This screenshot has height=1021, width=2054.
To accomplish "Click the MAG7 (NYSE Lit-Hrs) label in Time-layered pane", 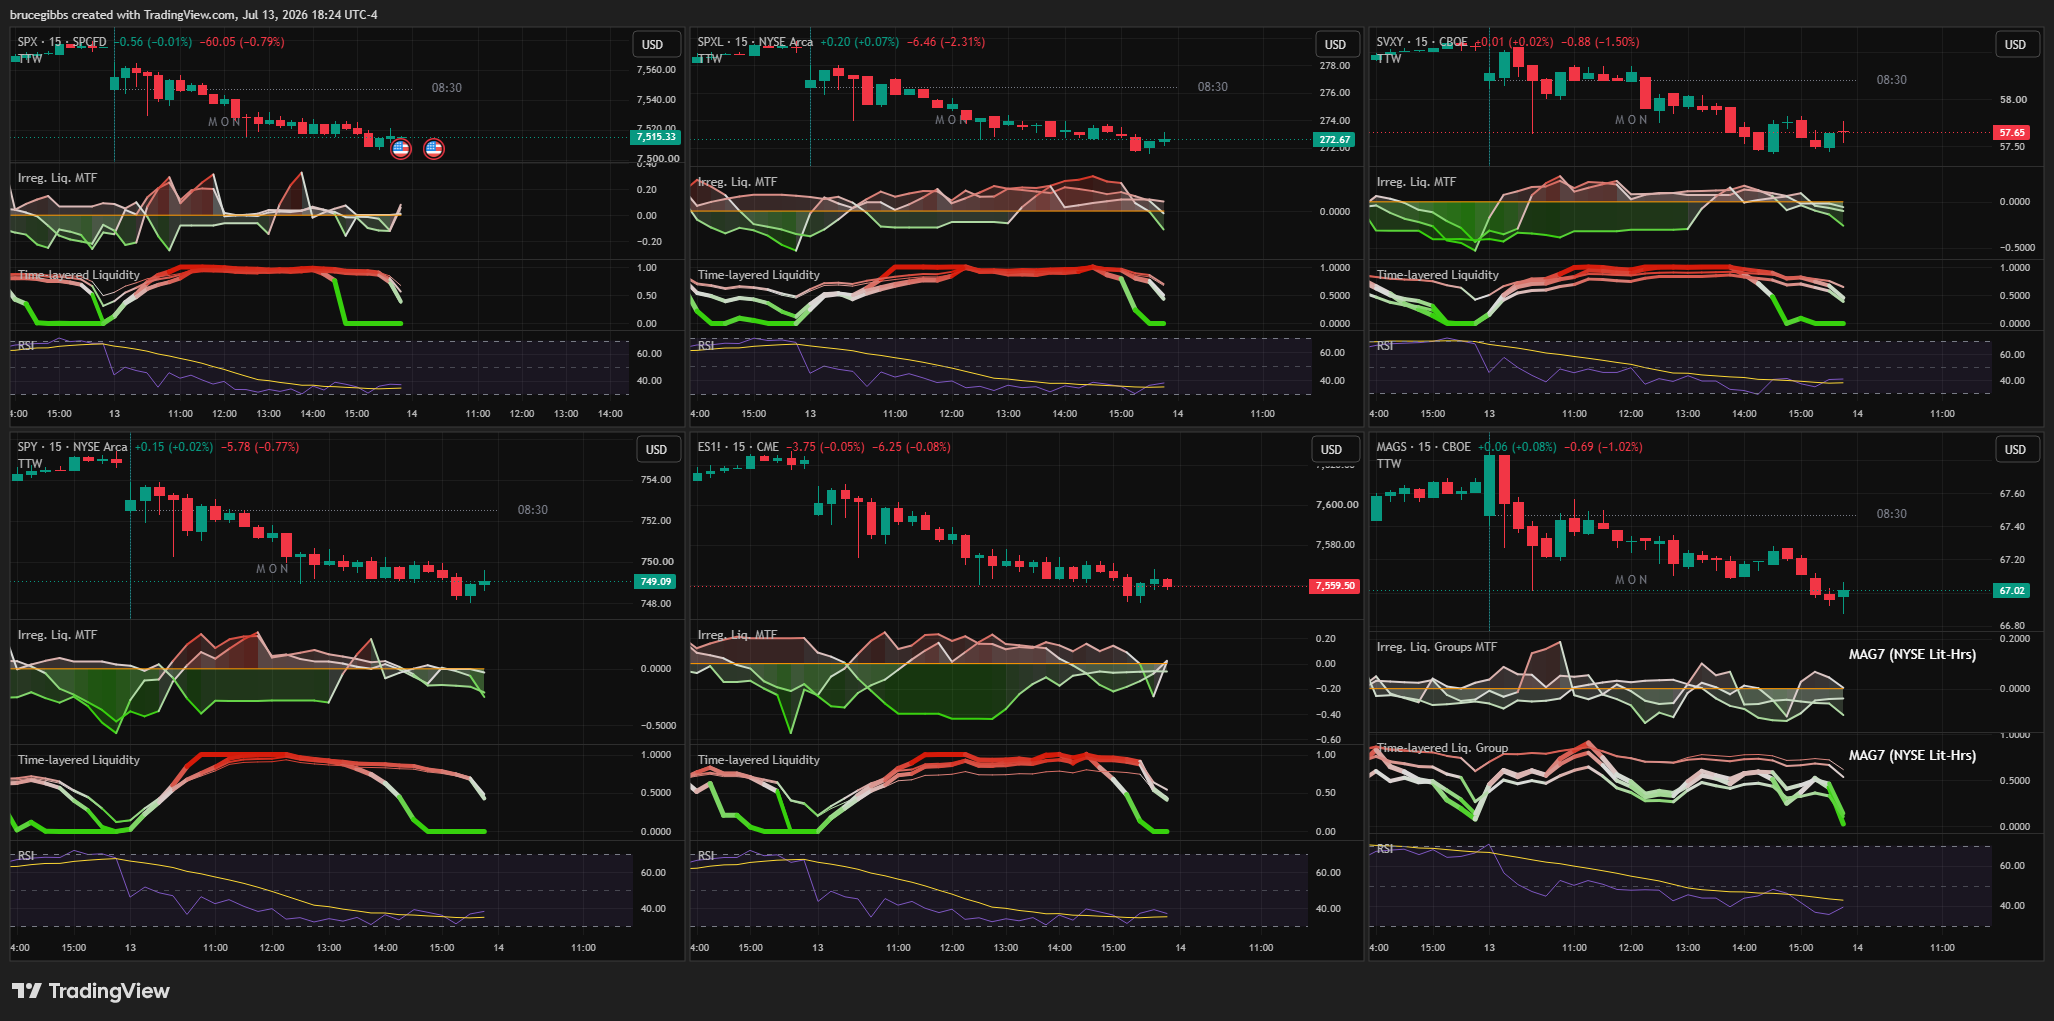I will click(x=1912, y=756).
